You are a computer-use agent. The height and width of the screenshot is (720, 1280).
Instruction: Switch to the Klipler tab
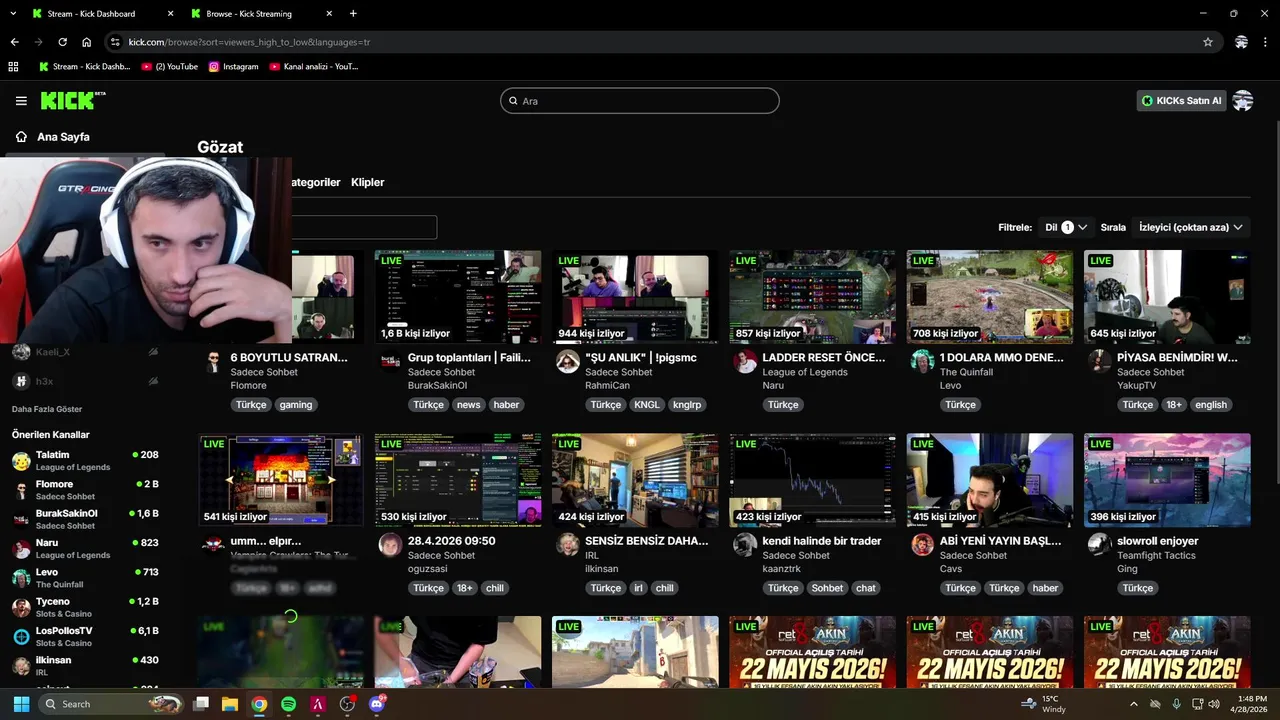coord(368,182)
